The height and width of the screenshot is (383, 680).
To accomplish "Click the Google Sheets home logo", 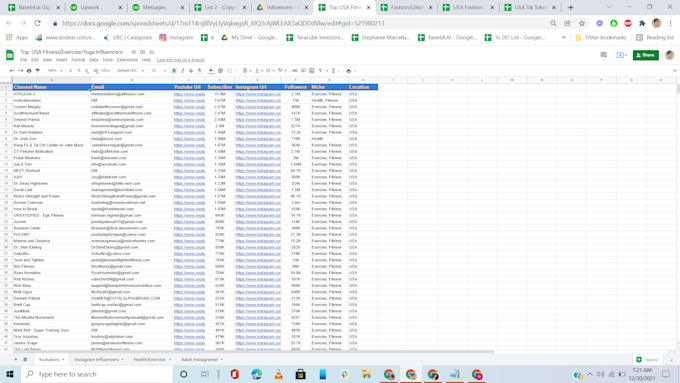I will (x=10, y=55).
